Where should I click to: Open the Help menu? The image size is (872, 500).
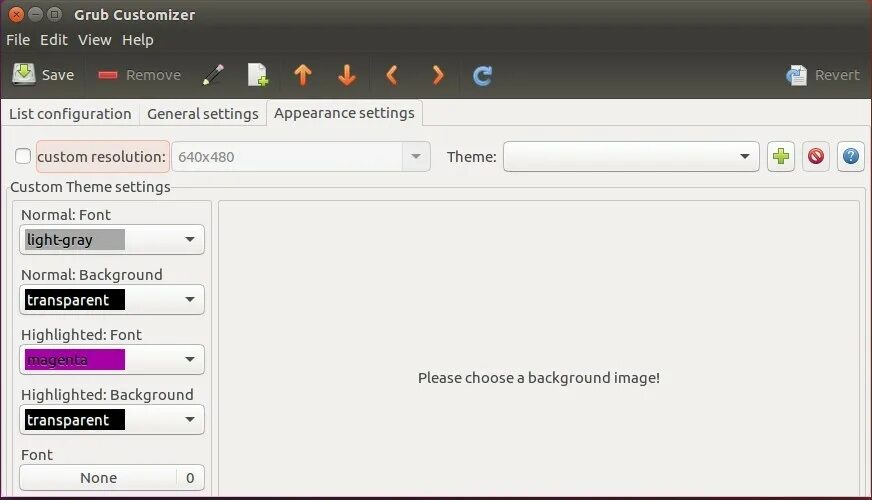click(x=138, y=40)
